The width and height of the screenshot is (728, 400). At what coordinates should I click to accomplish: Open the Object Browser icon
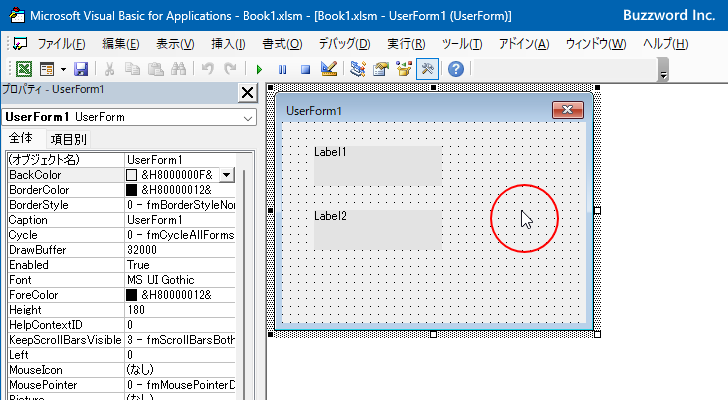pyautogui.click(x=404, y=69)
